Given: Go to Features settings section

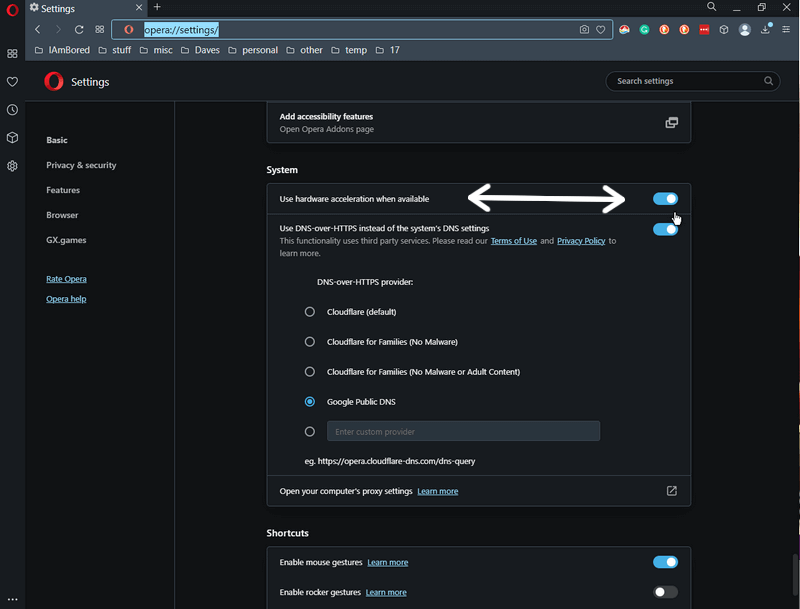Looking at the screenshot, I should (63, 190).
